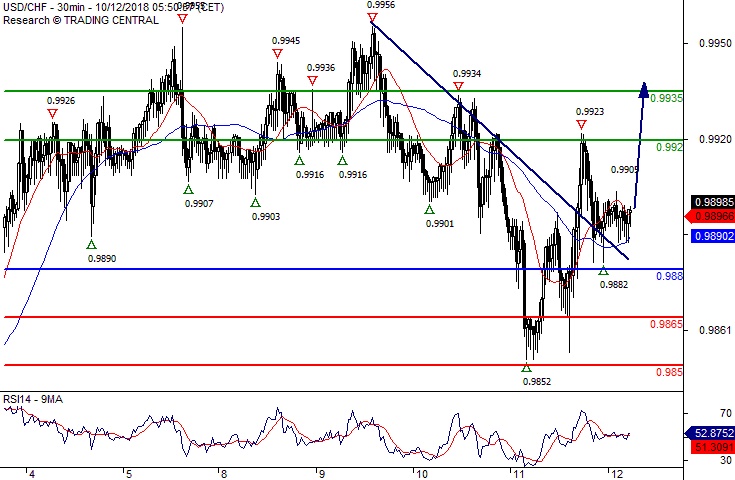Click the red 0.985 support level label

(669, 373)
